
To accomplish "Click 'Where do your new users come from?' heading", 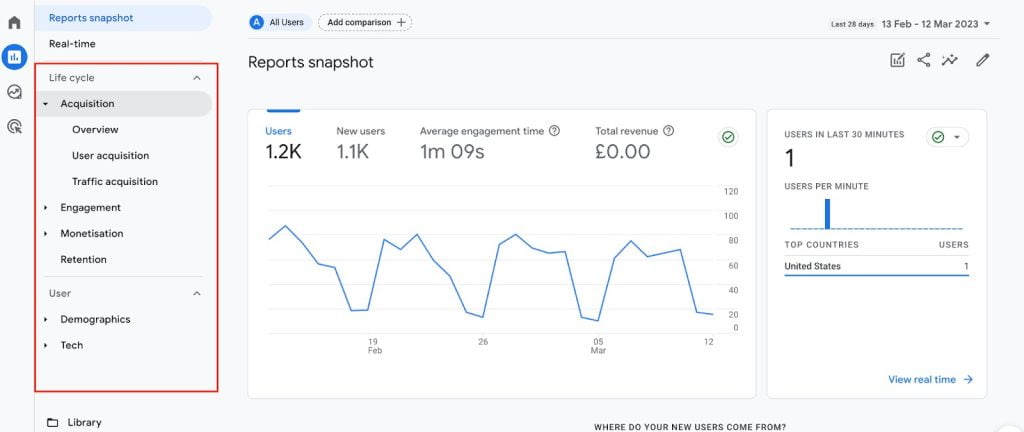I will click(690, 427).
